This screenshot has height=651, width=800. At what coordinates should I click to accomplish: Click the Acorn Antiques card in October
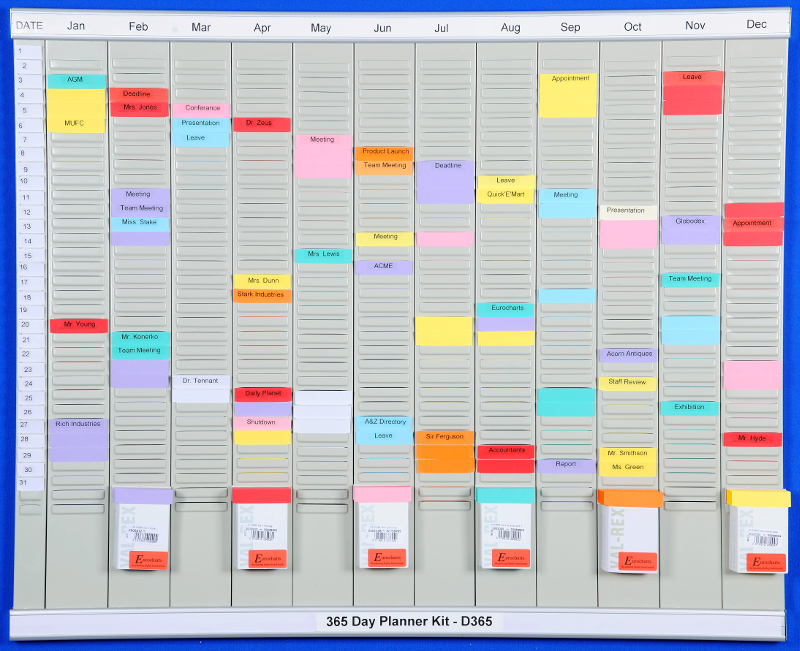[x=628, y=354]
